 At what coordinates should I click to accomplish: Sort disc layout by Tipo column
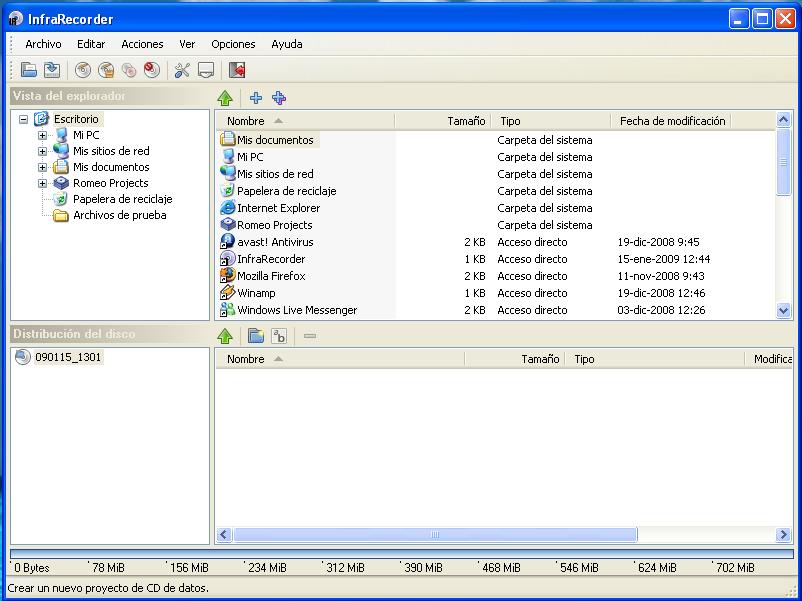point(655,359)
